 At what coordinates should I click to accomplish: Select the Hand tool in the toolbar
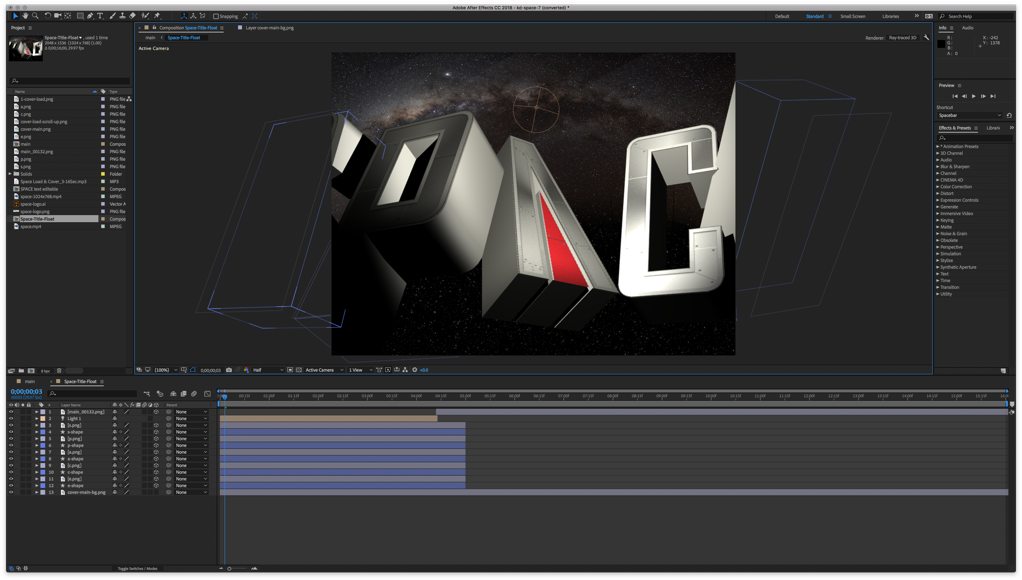[25, 16]
